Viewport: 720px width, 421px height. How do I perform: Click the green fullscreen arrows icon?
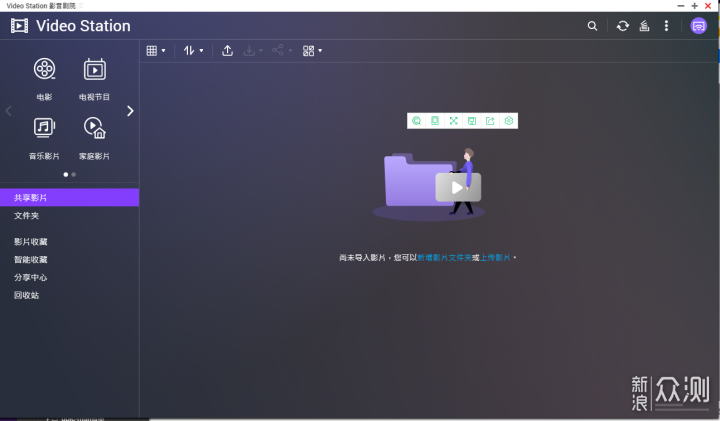pyautogui.click(x=454, y=121)
